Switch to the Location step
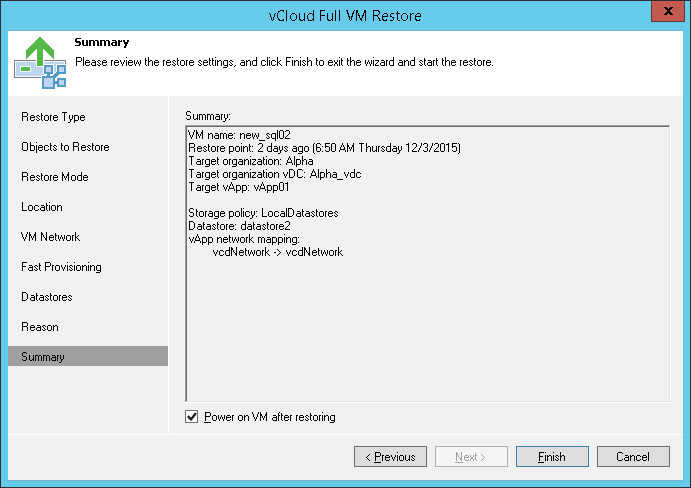The image size is (691, 488). [42, 207]
